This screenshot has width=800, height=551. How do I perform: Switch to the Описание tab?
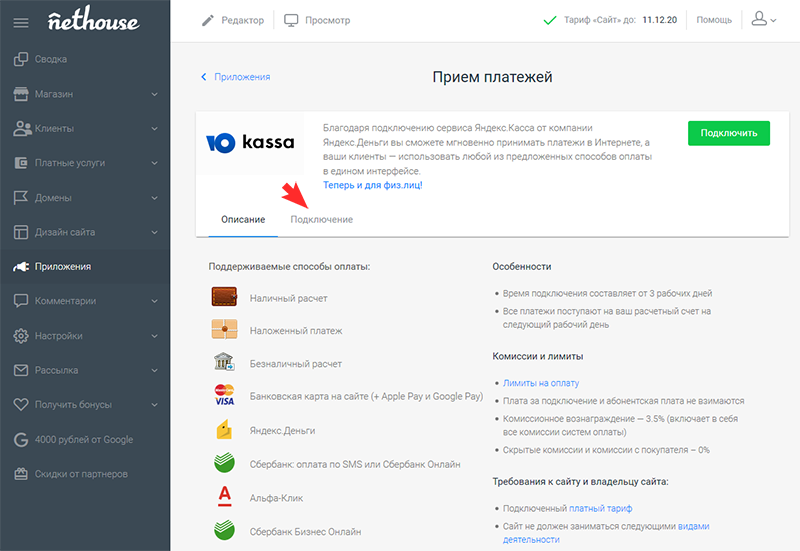pyautogui.click(x=243, y=220)
